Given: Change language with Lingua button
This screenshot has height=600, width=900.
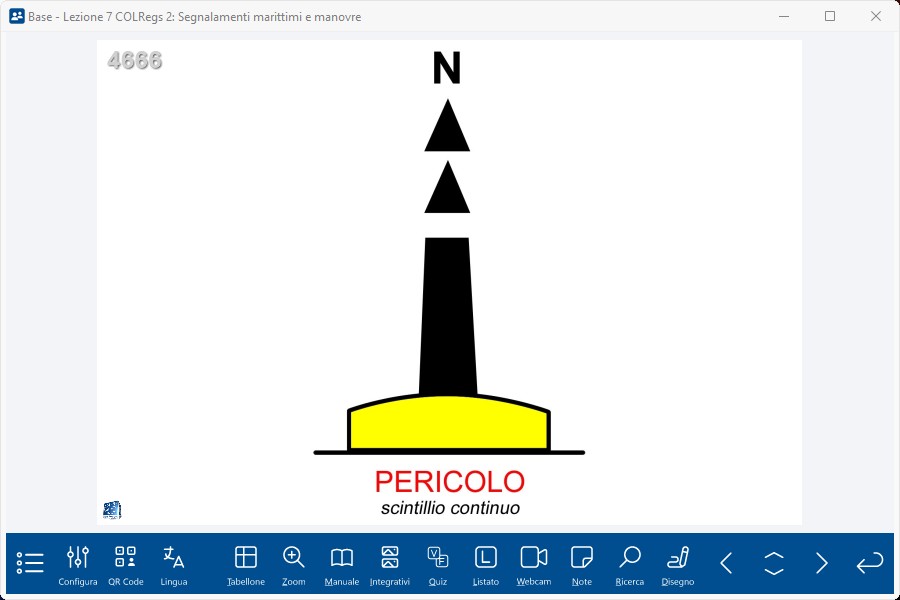Looking at the screenshot, I should (x=174, y=564).
